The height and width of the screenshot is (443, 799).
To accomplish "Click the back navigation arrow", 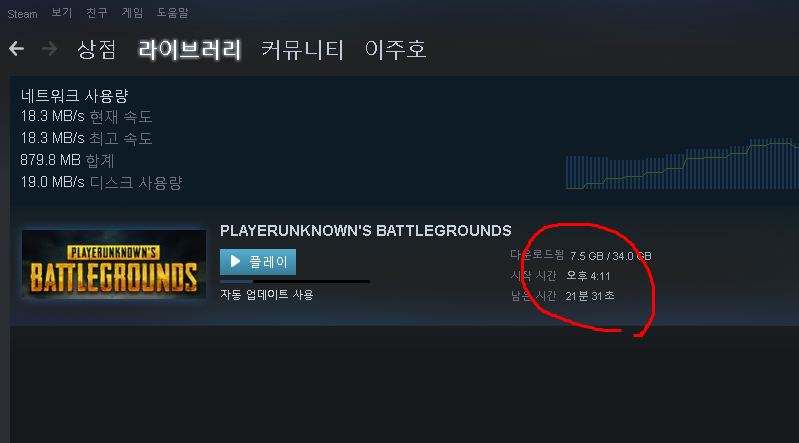I will [x=16, y=49].
